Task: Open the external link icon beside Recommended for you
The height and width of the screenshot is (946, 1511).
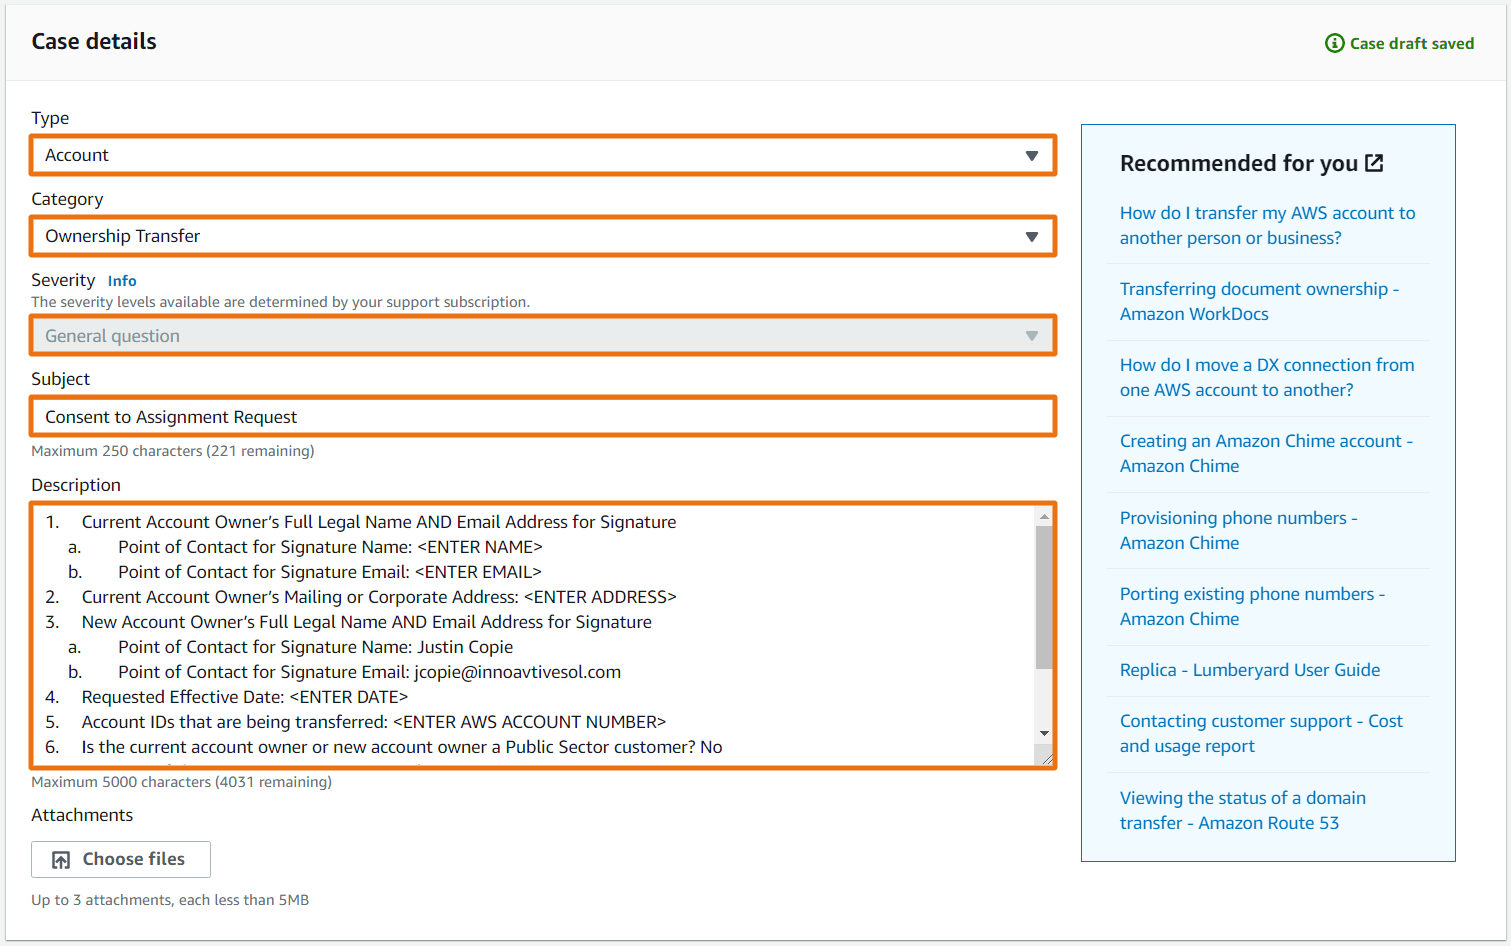Action: (x=1374, y=163)
